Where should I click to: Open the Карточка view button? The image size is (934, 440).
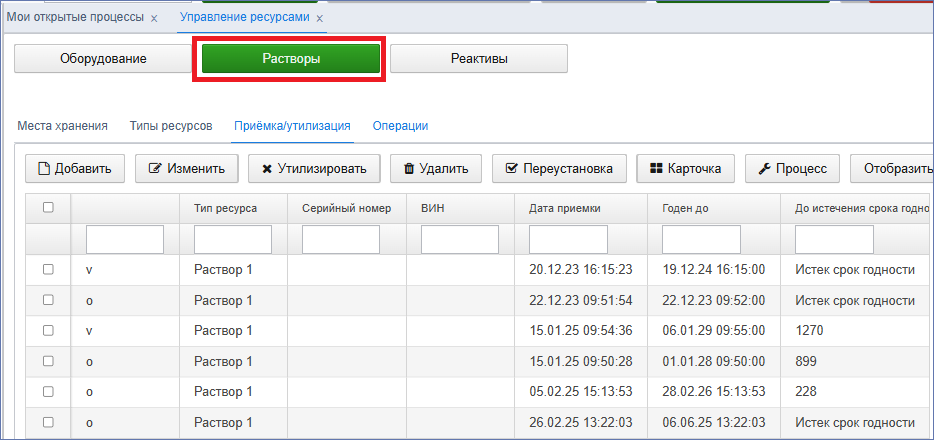click(x=686, y=168)
